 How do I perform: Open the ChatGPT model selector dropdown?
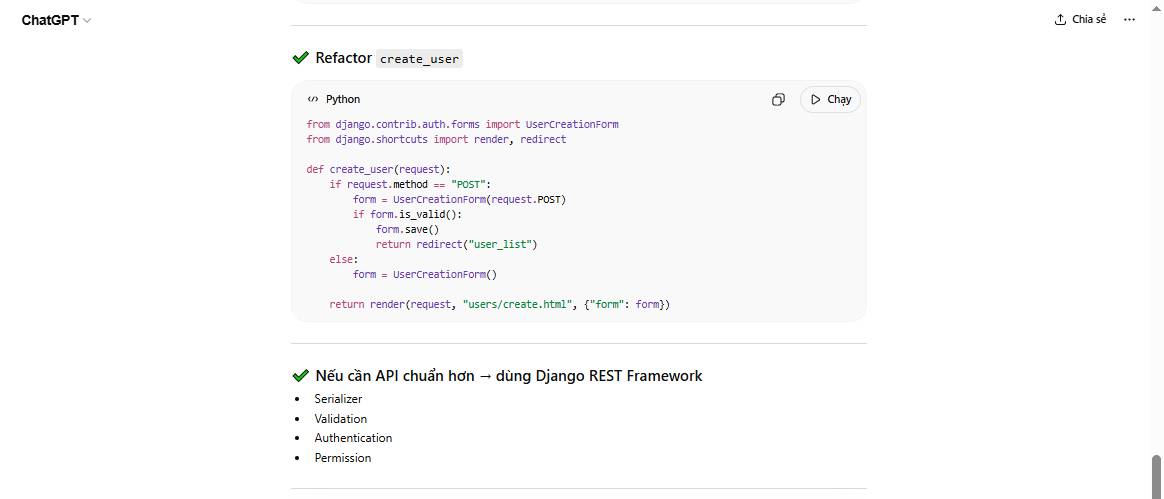click(x=56, y=20)
